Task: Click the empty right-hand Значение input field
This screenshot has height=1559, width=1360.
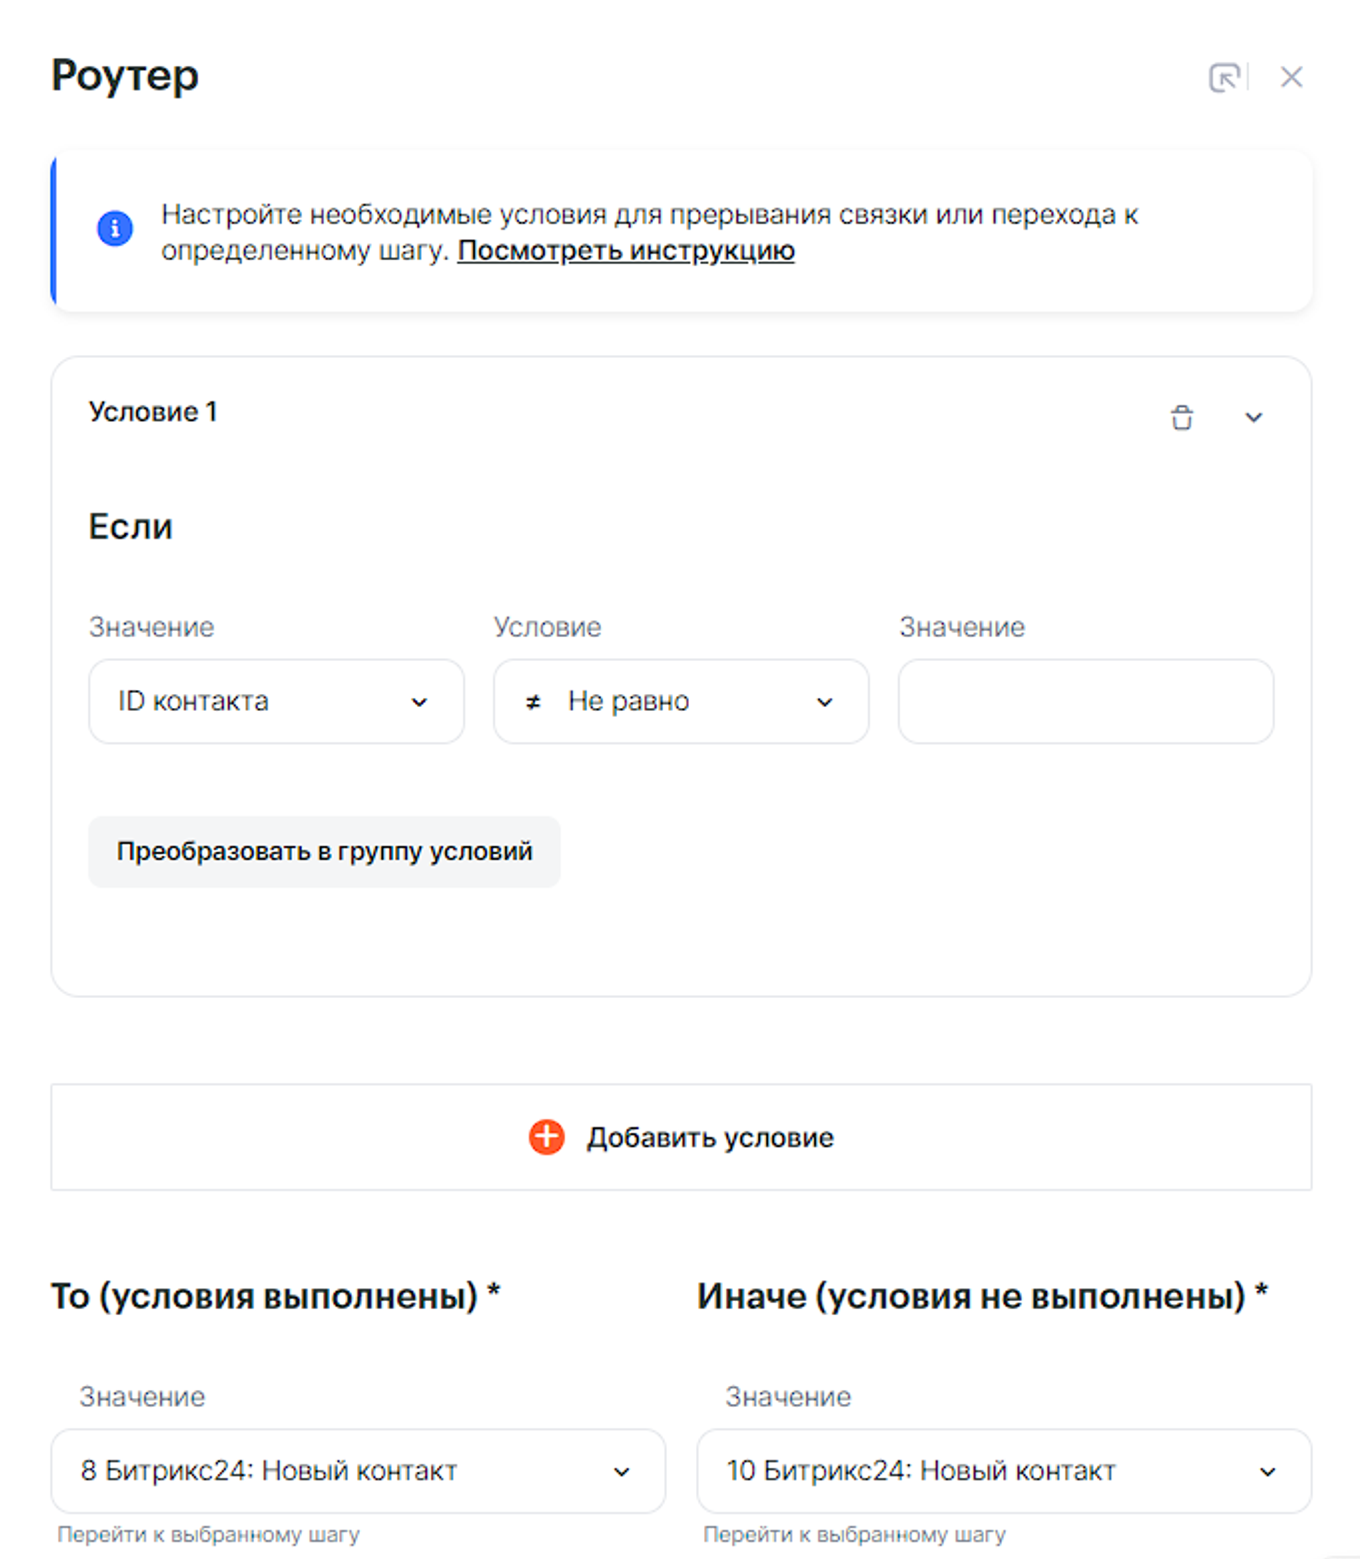Action: (1085, 701)
